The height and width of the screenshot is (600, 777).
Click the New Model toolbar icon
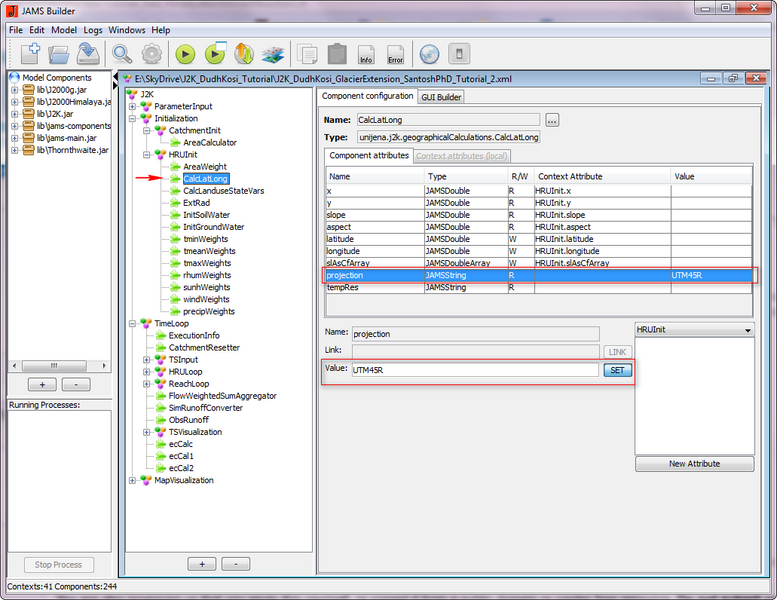tap(29, 54)
